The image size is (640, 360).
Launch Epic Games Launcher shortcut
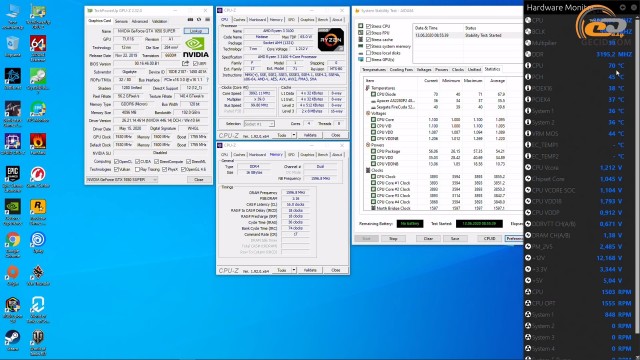[x=13, y=179]
